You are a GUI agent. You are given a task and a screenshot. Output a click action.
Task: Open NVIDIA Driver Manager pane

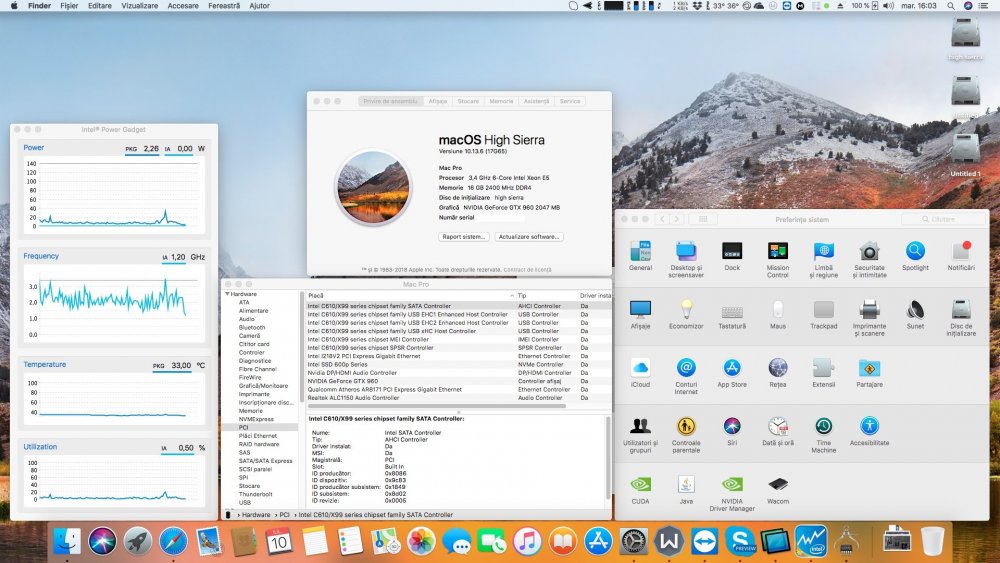[732, 493]
